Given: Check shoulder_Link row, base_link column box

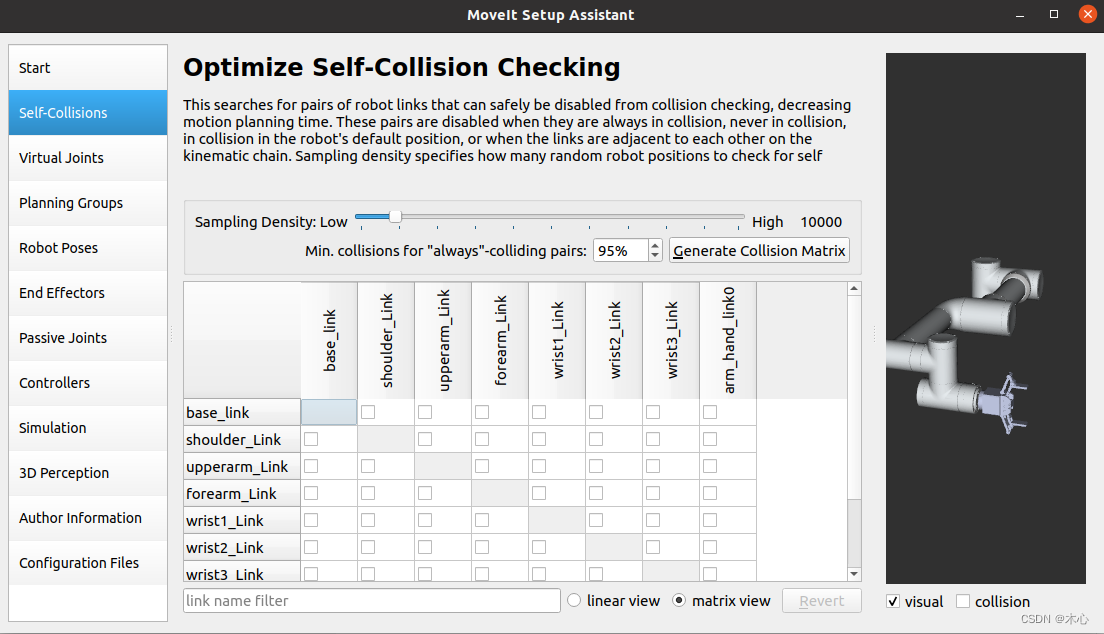Looking at the screenshot, I should click(311, 439).
